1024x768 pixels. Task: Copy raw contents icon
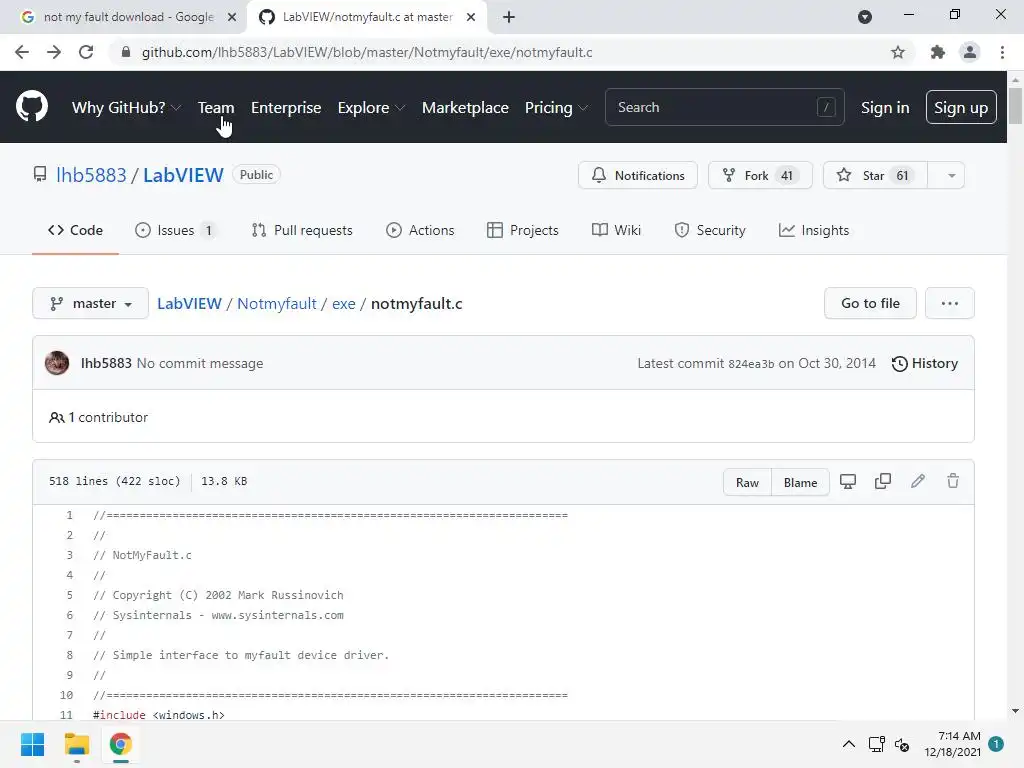[883, 481]
